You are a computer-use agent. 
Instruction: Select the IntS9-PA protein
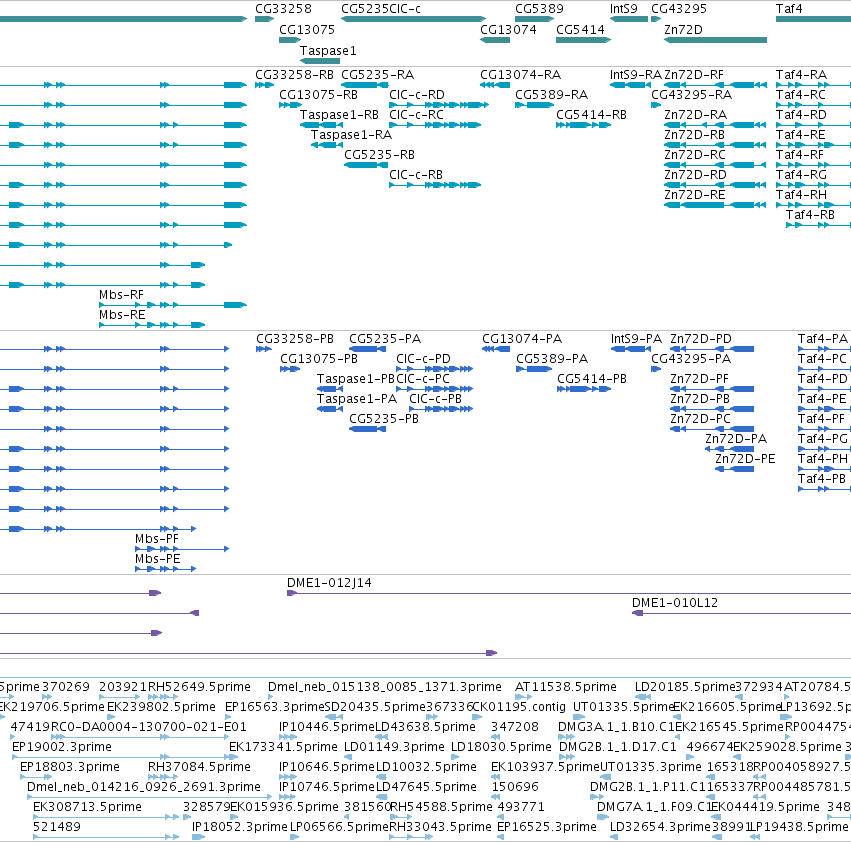[x=631, y=349]
